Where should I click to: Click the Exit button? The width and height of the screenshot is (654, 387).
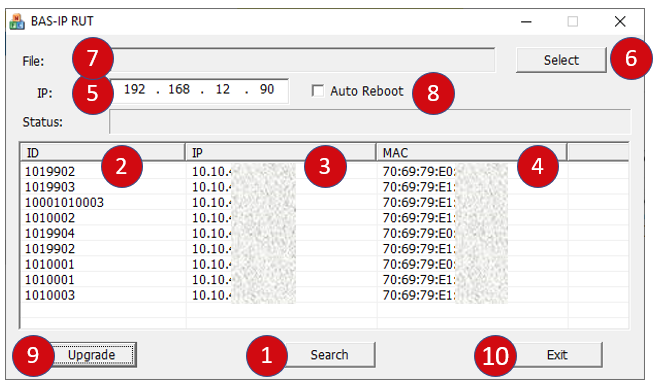coord(557,355)
